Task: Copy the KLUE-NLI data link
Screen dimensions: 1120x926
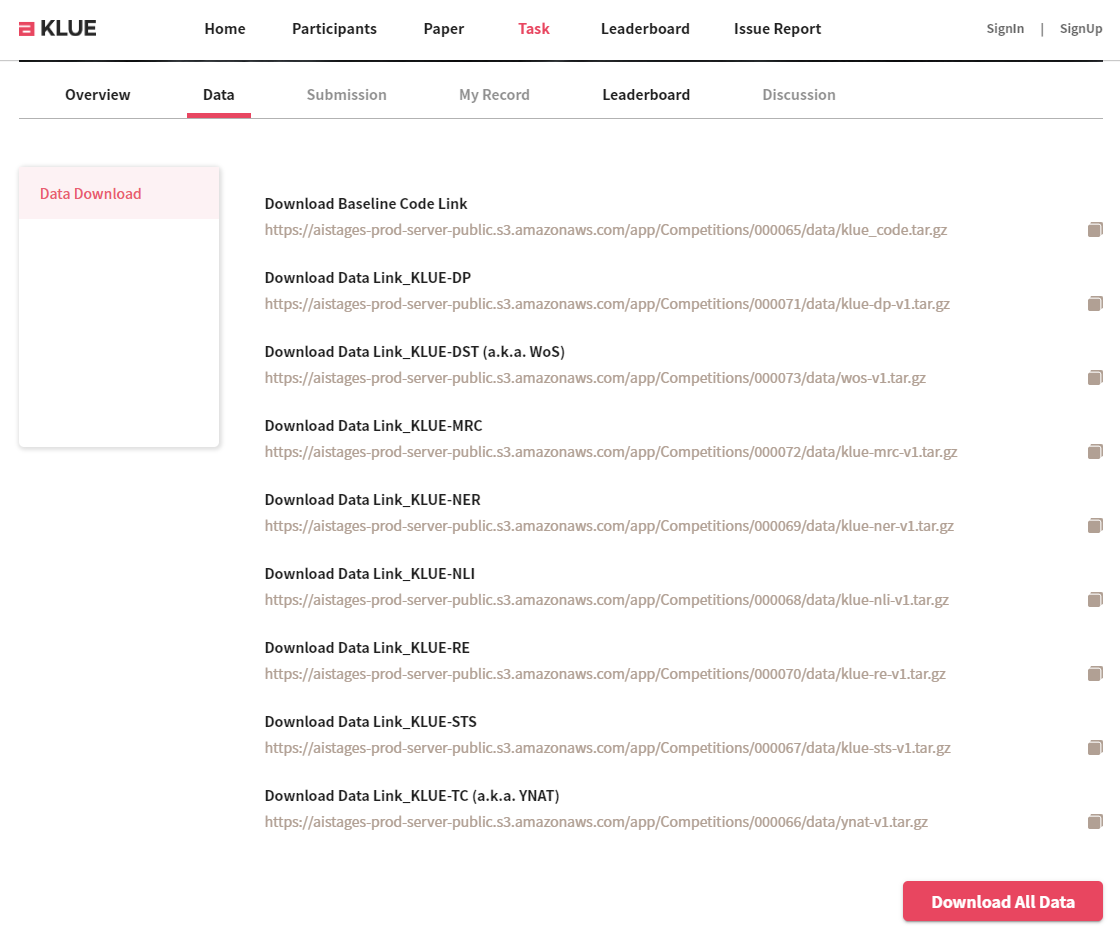Action: point(1095,600)
